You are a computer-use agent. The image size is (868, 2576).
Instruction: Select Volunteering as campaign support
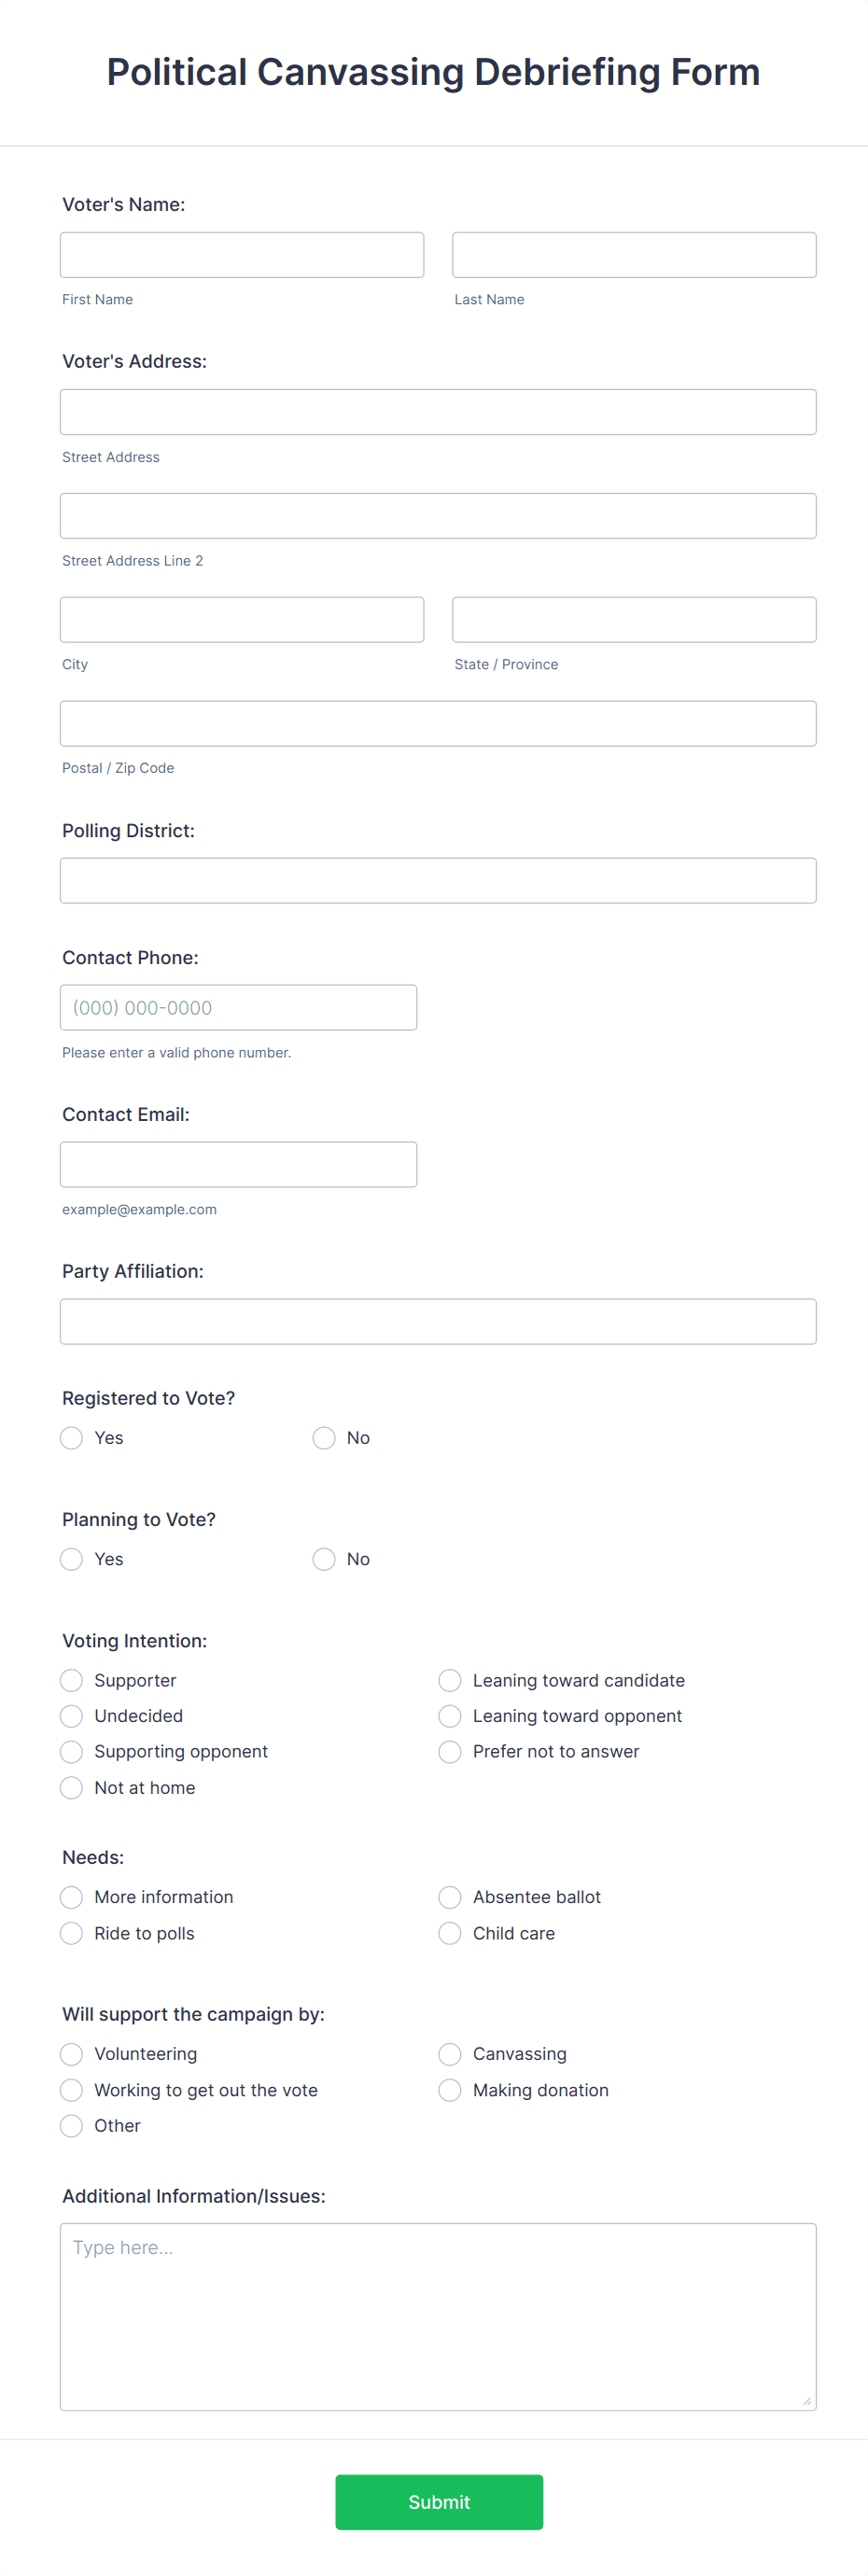(71, 2053)
